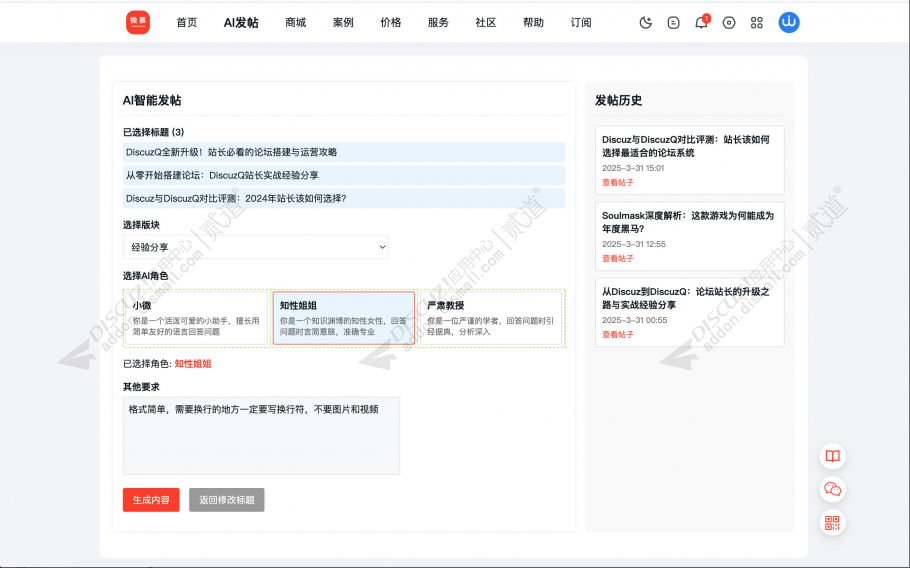
Task: Click the circular target icon in header
Action: click(x=729, y=23)
